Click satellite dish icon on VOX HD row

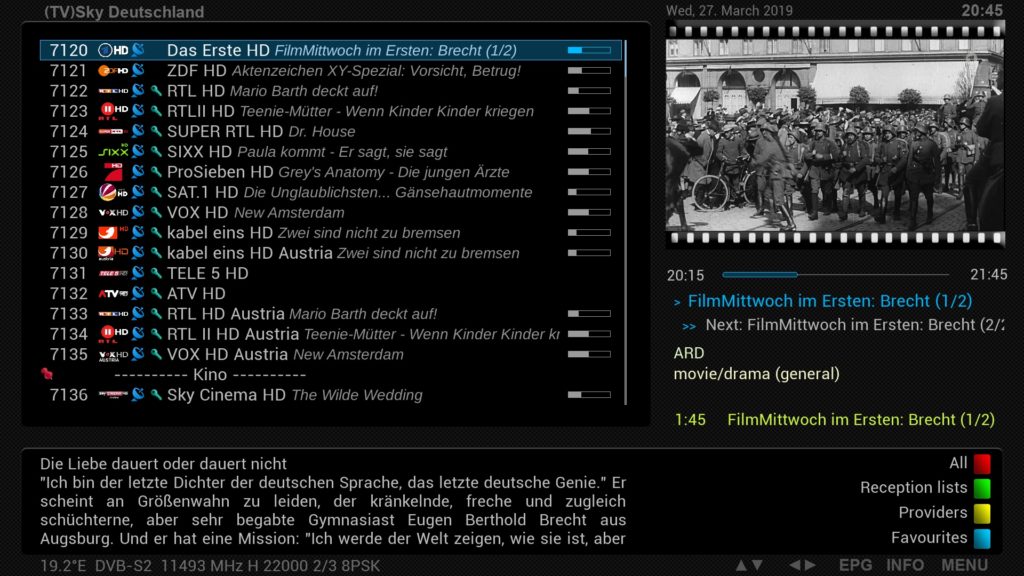[x=138, y=213]
